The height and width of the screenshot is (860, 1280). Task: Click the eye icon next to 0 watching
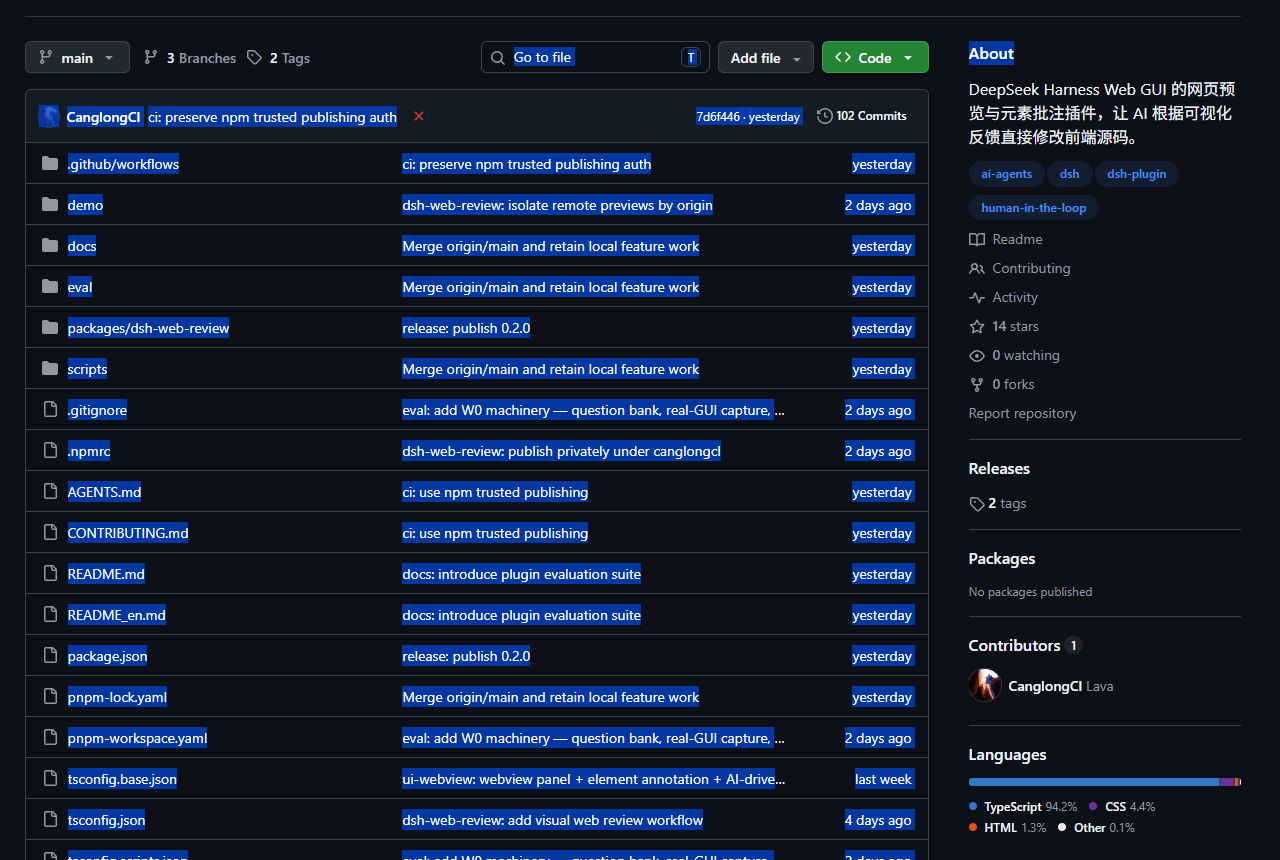pos(977,356)
